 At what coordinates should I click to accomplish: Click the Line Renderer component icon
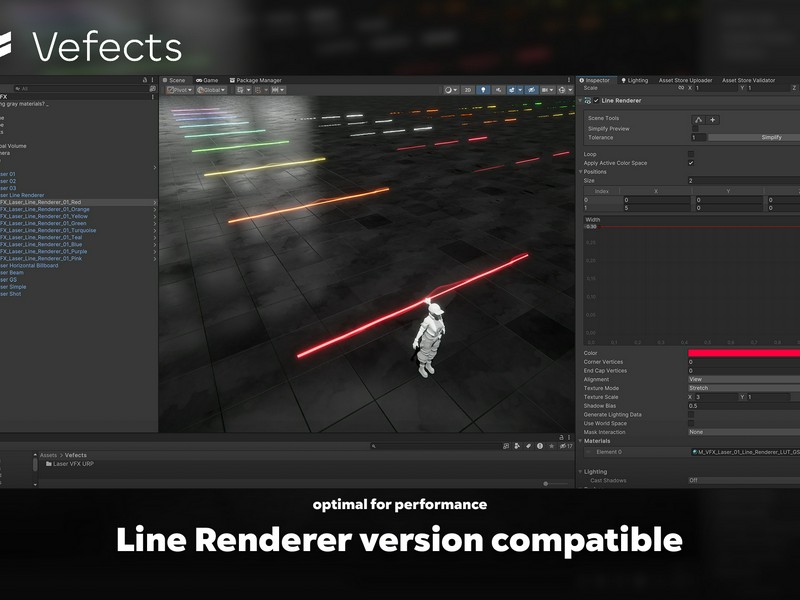[588, 101]
